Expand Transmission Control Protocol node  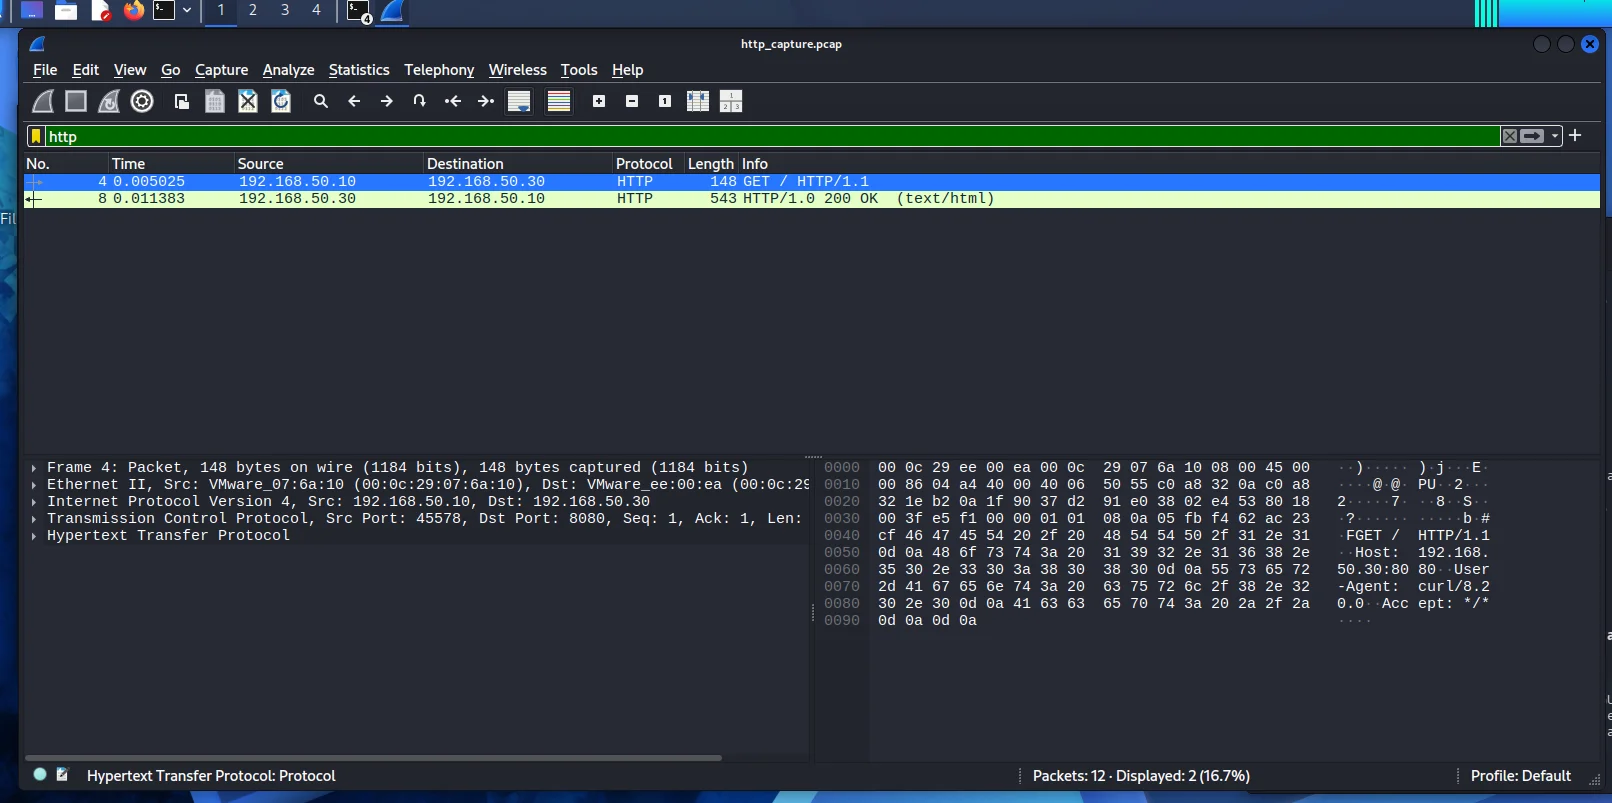click(x=34, y=519)
